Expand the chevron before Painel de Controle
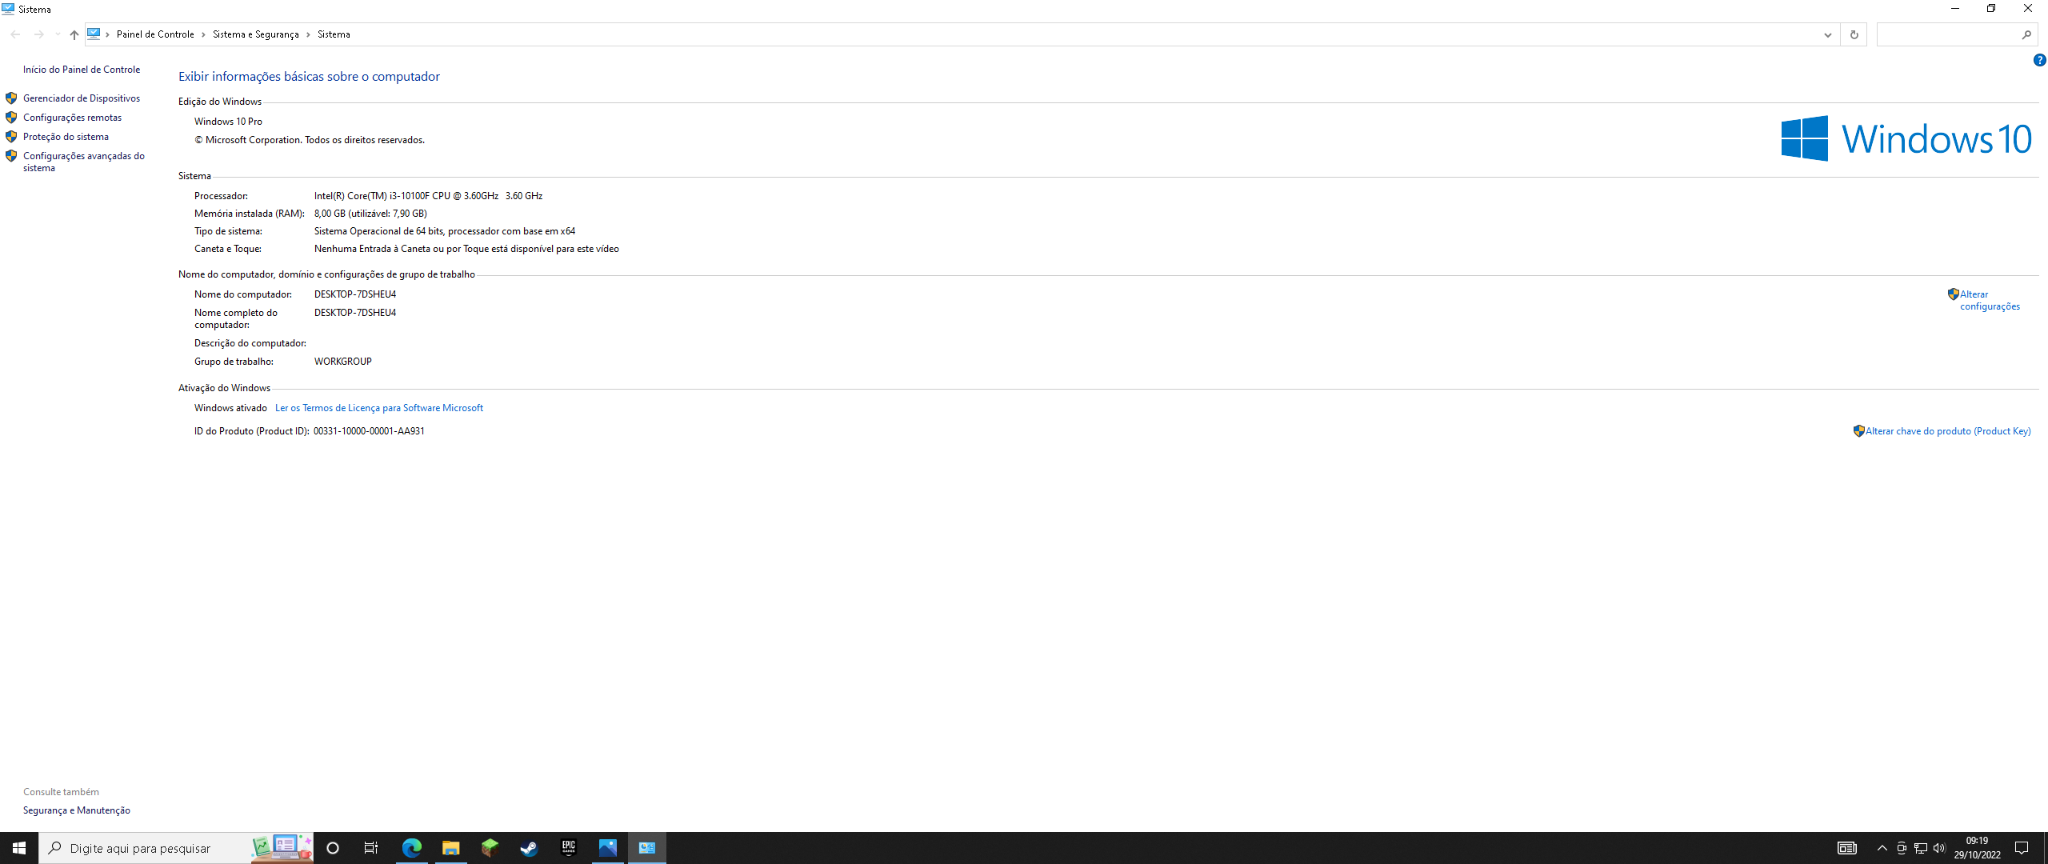Viewport: 2048px width, 864px height. (x=108, y=34)
